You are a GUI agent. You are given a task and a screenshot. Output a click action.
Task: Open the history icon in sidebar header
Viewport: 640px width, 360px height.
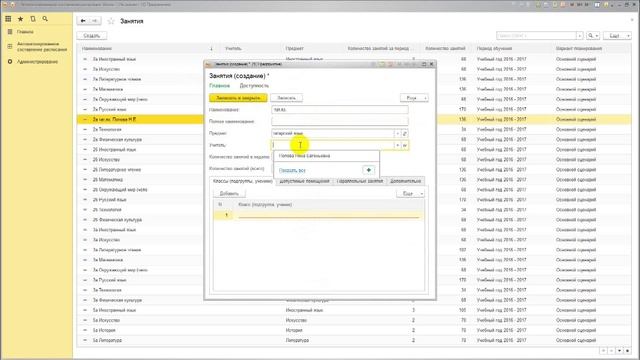(33, 19)
